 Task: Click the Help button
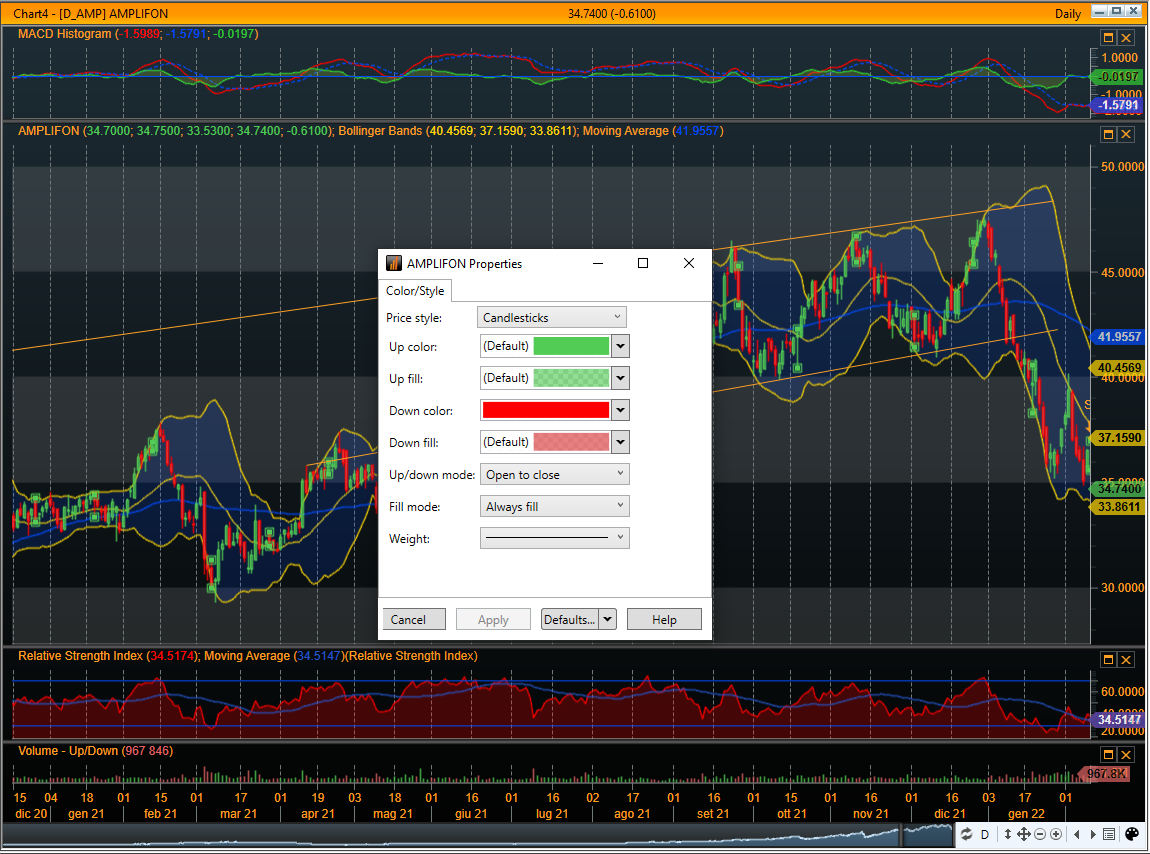coord(664,619)
